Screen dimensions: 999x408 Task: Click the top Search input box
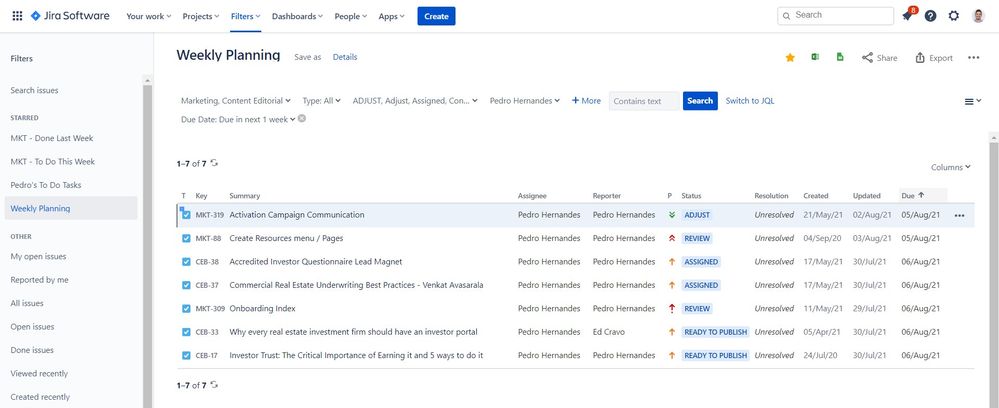pos(835,16)
